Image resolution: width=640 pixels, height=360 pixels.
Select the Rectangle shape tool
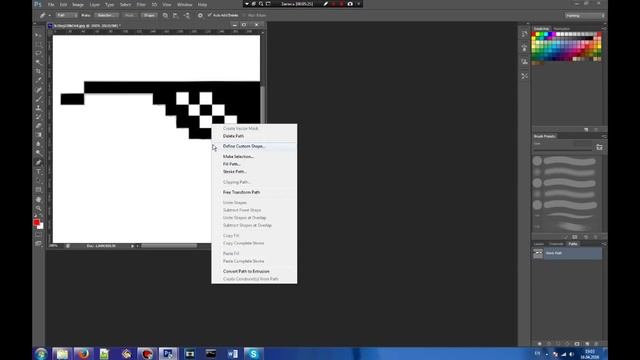[x=38, y=190]
